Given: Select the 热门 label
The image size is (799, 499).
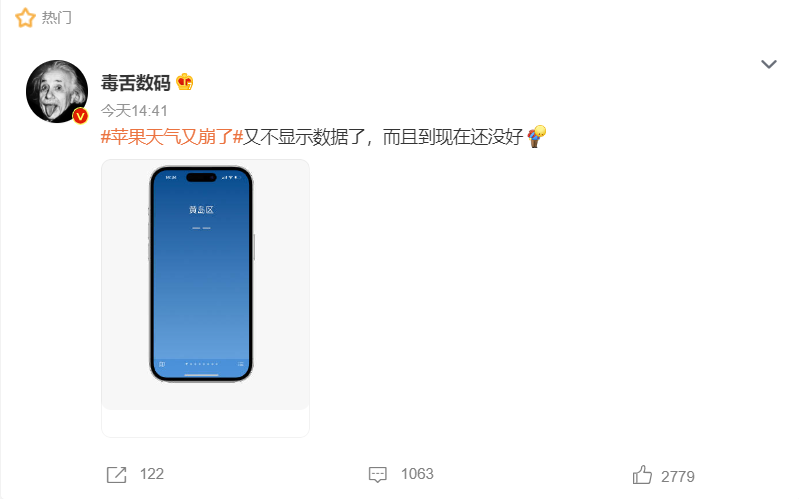Looking at the screenshot, I should click(57, 18).
